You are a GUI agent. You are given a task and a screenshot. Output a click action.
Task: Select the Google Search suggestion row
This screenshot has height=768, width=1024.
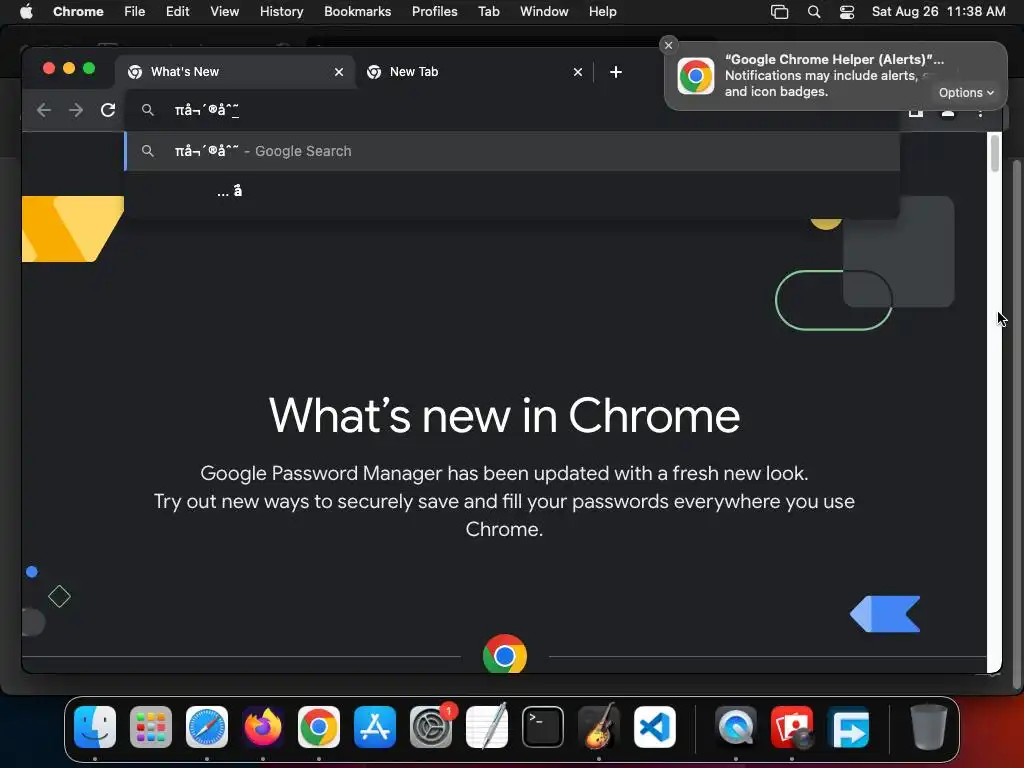coord(513,152)
